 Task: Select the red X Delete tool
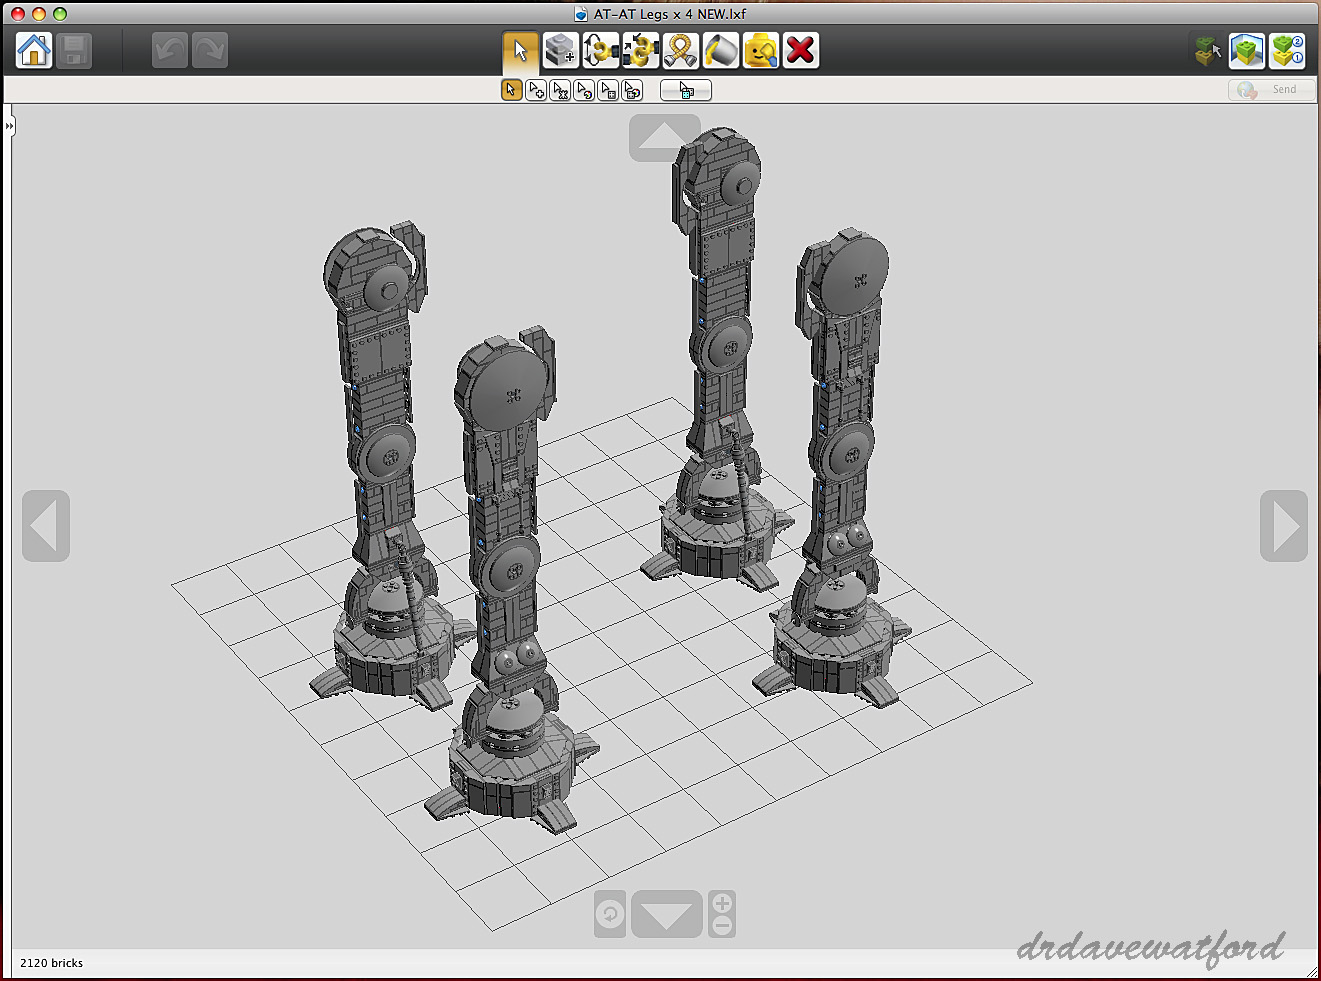tap(800, 50)
